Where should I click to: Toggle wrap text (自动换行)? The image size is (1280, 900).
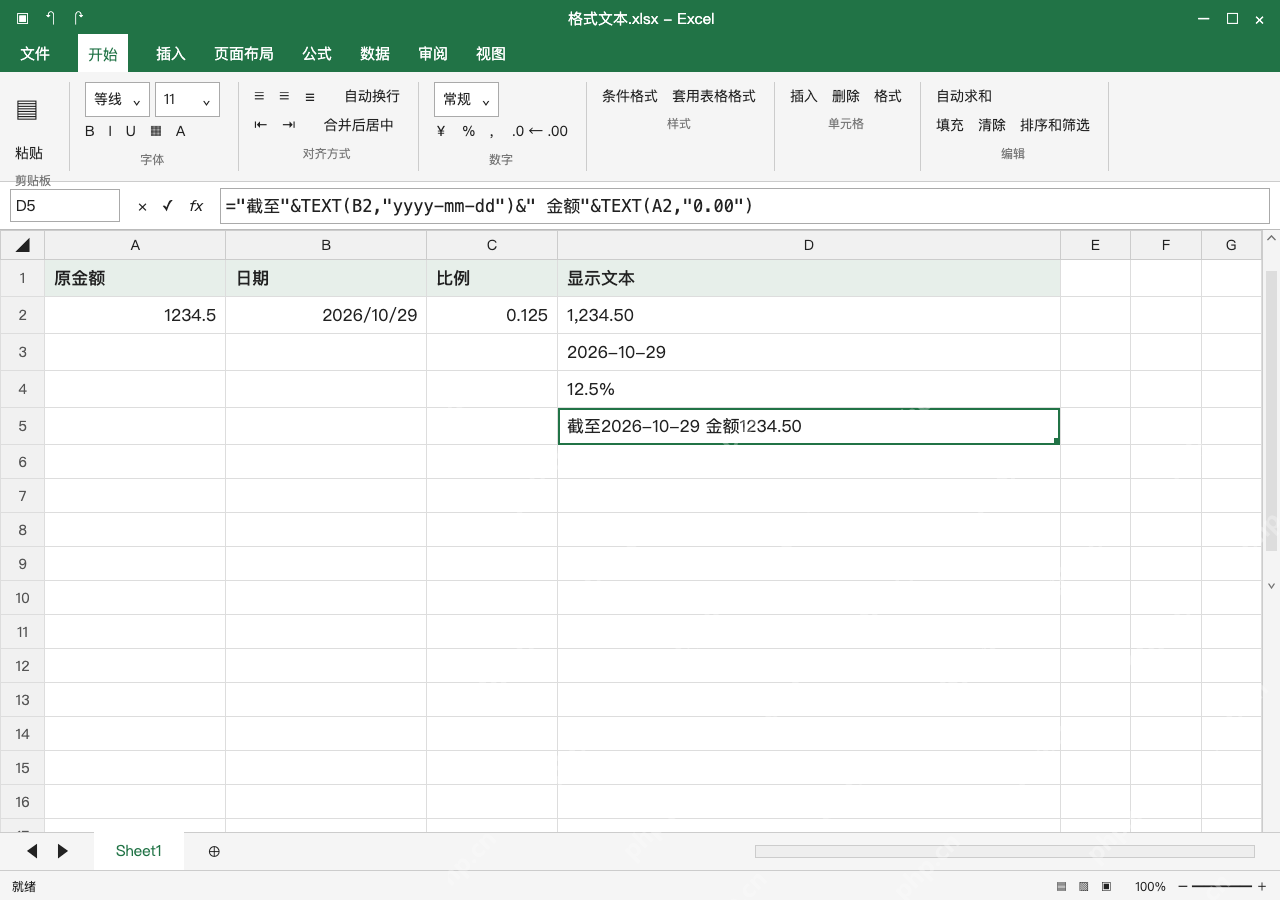point(372,96)
